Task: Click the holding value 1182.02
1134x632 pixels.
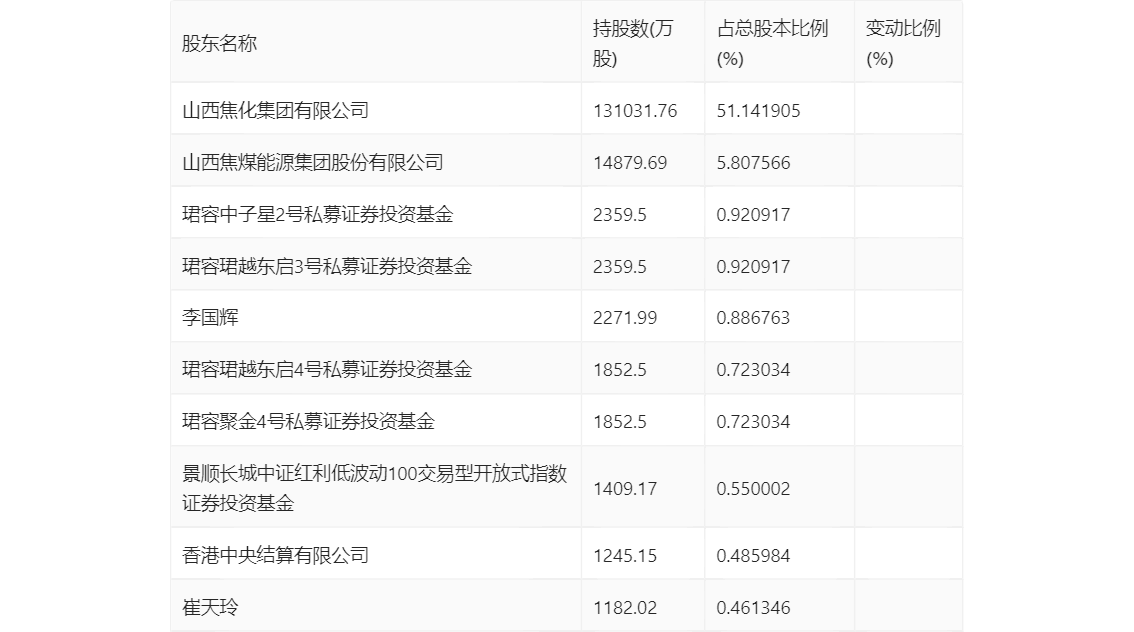Action: (625, 607)
